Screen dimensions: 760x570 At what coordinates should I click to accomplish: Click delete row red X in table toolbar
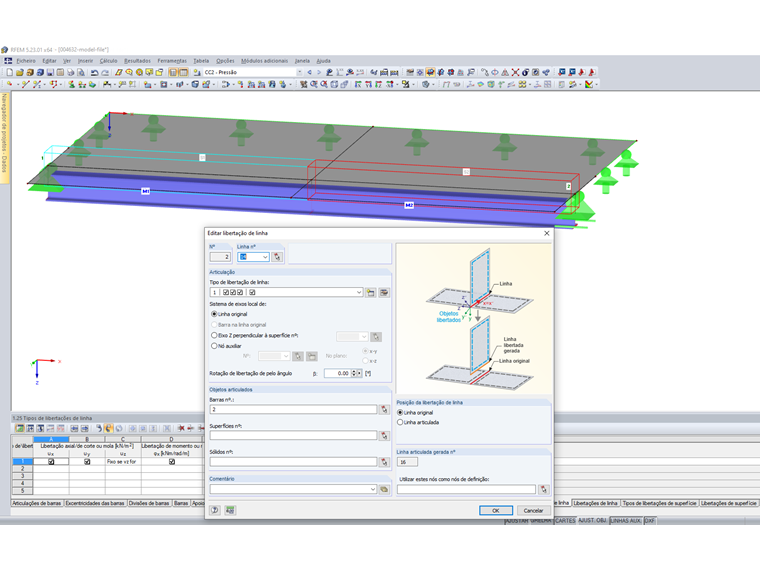181,428
